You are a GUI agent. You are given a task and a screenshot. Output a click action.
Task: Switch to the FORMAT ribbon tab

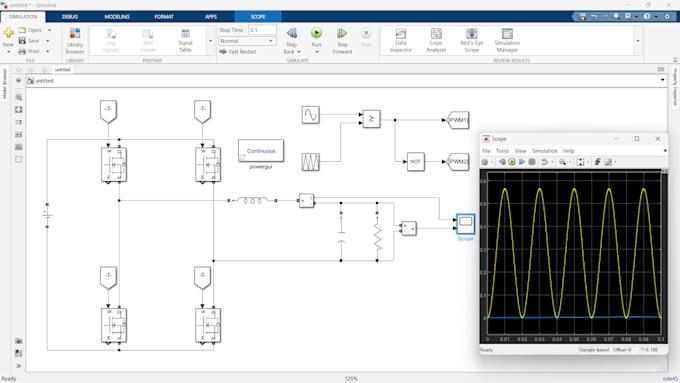pos(164,16)
